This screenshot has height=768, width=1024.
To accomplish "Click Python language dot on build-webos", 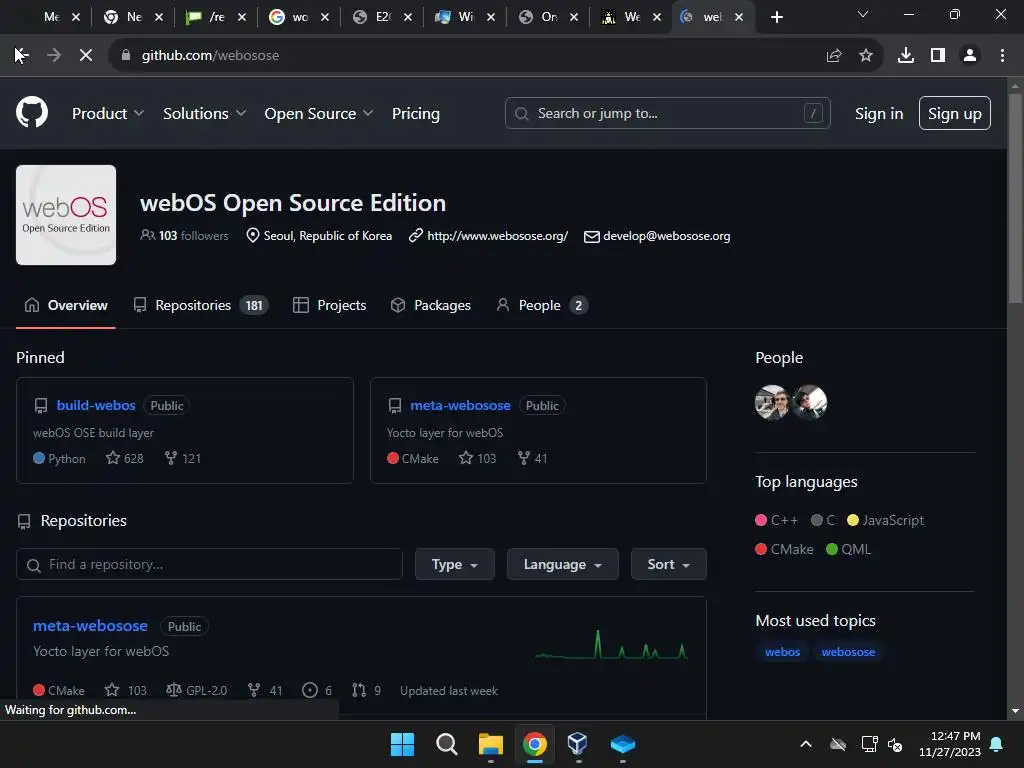I will 39,458.
